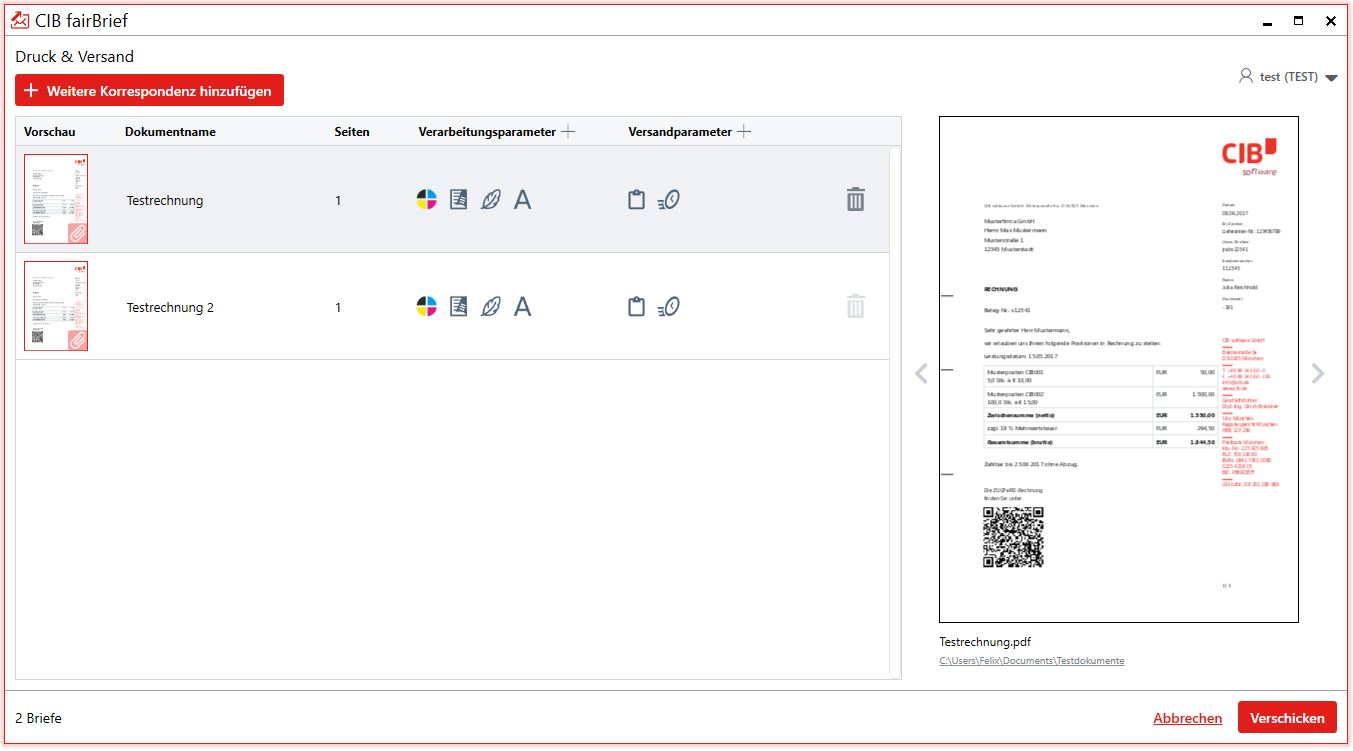Click the CIB fairBrief app logo icon
Screen dimensions: 1353x751
(x=20, y=20)
